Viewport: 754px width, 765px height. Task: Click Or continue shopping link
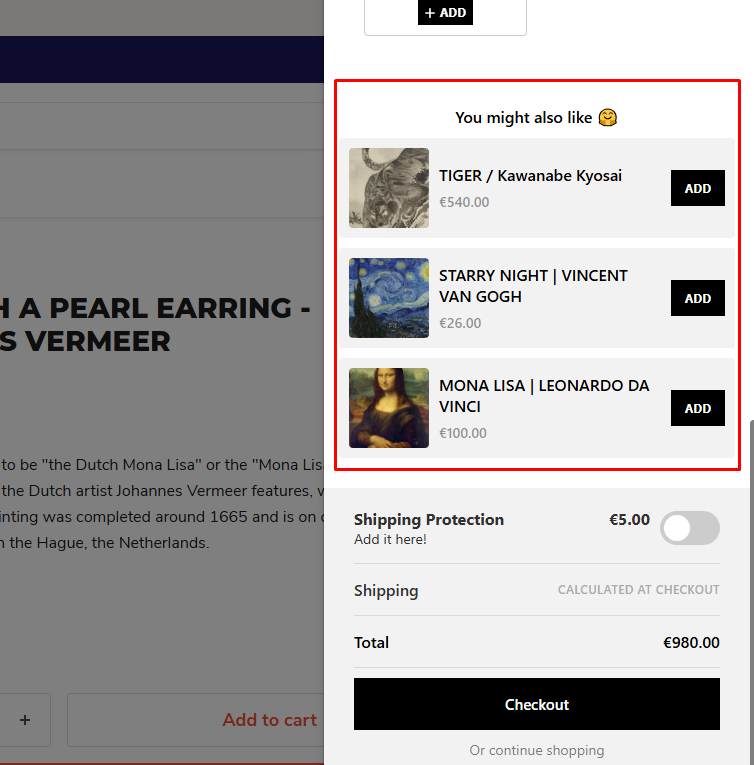pos(537,750)
